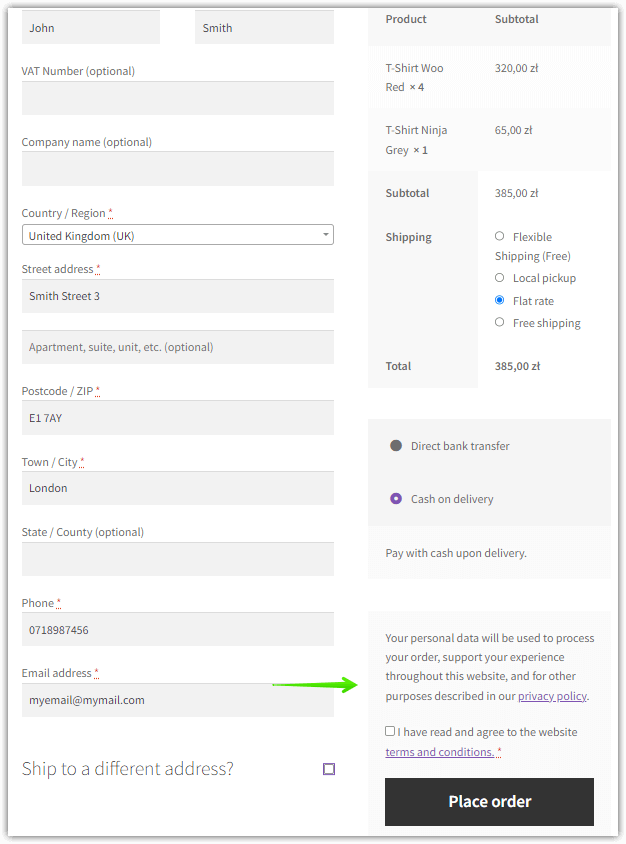This screenshot has width=626, height=844.
Task: Select the Flexible Shipping (Free) radio option
Action: (x=499, y=237)
